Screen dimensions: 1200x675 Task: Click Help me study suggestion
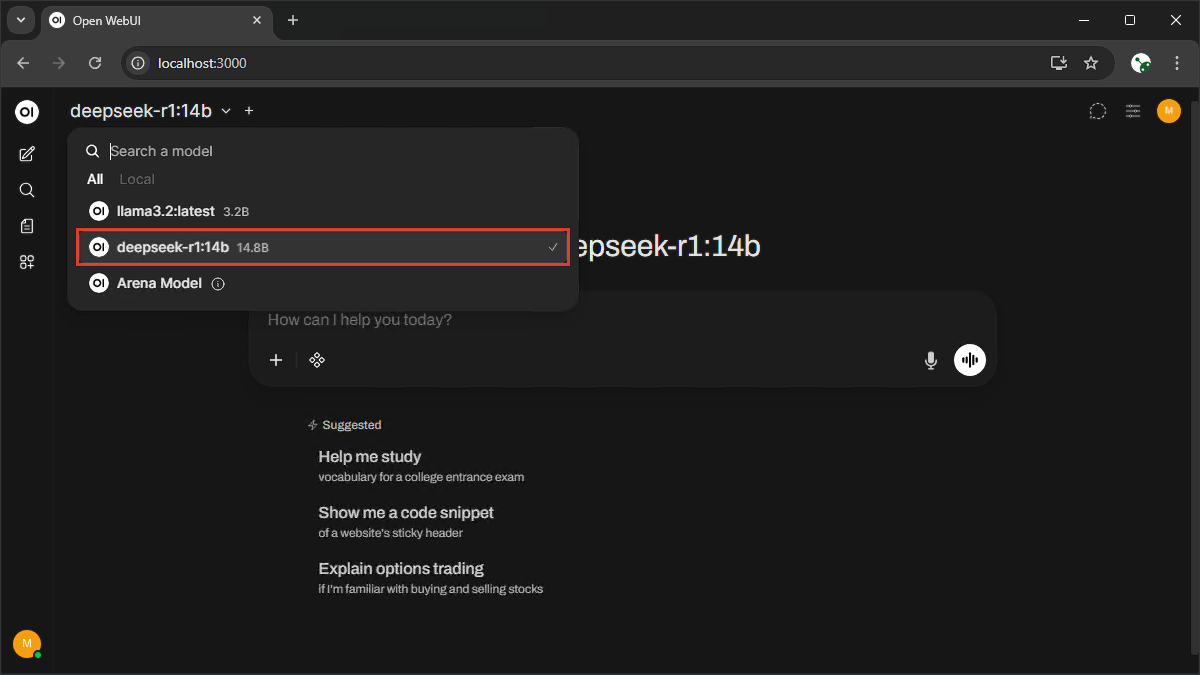pyautogui.click(x=421, y=466)
